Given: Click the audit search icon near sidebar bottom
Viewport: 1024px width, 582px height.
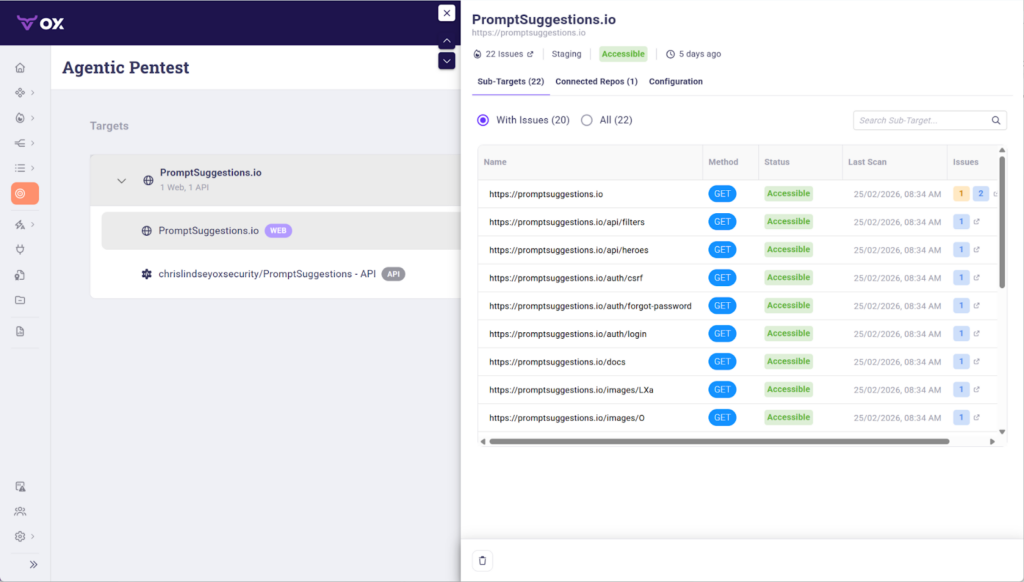Looking at the screenshot, I should tap(20, 487).
